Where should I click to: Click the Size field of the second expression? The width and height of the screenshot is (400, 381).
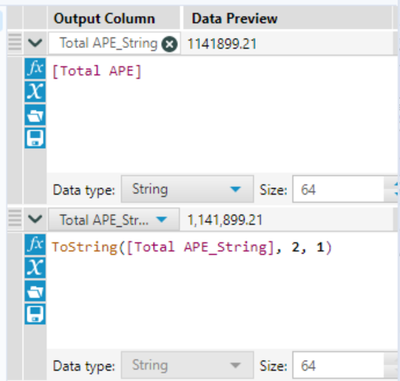click(338, 365)
